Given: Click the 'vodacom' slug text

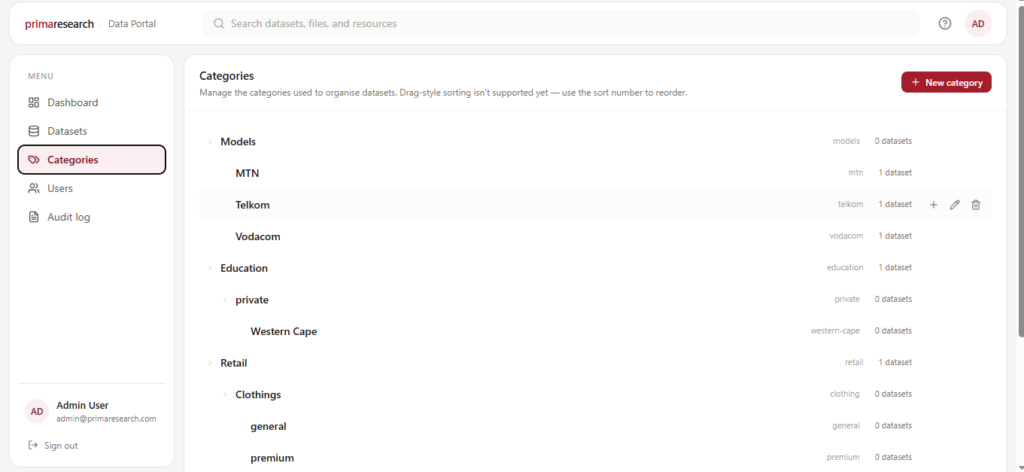Looking at the screenshot, I should pos(846,236).
